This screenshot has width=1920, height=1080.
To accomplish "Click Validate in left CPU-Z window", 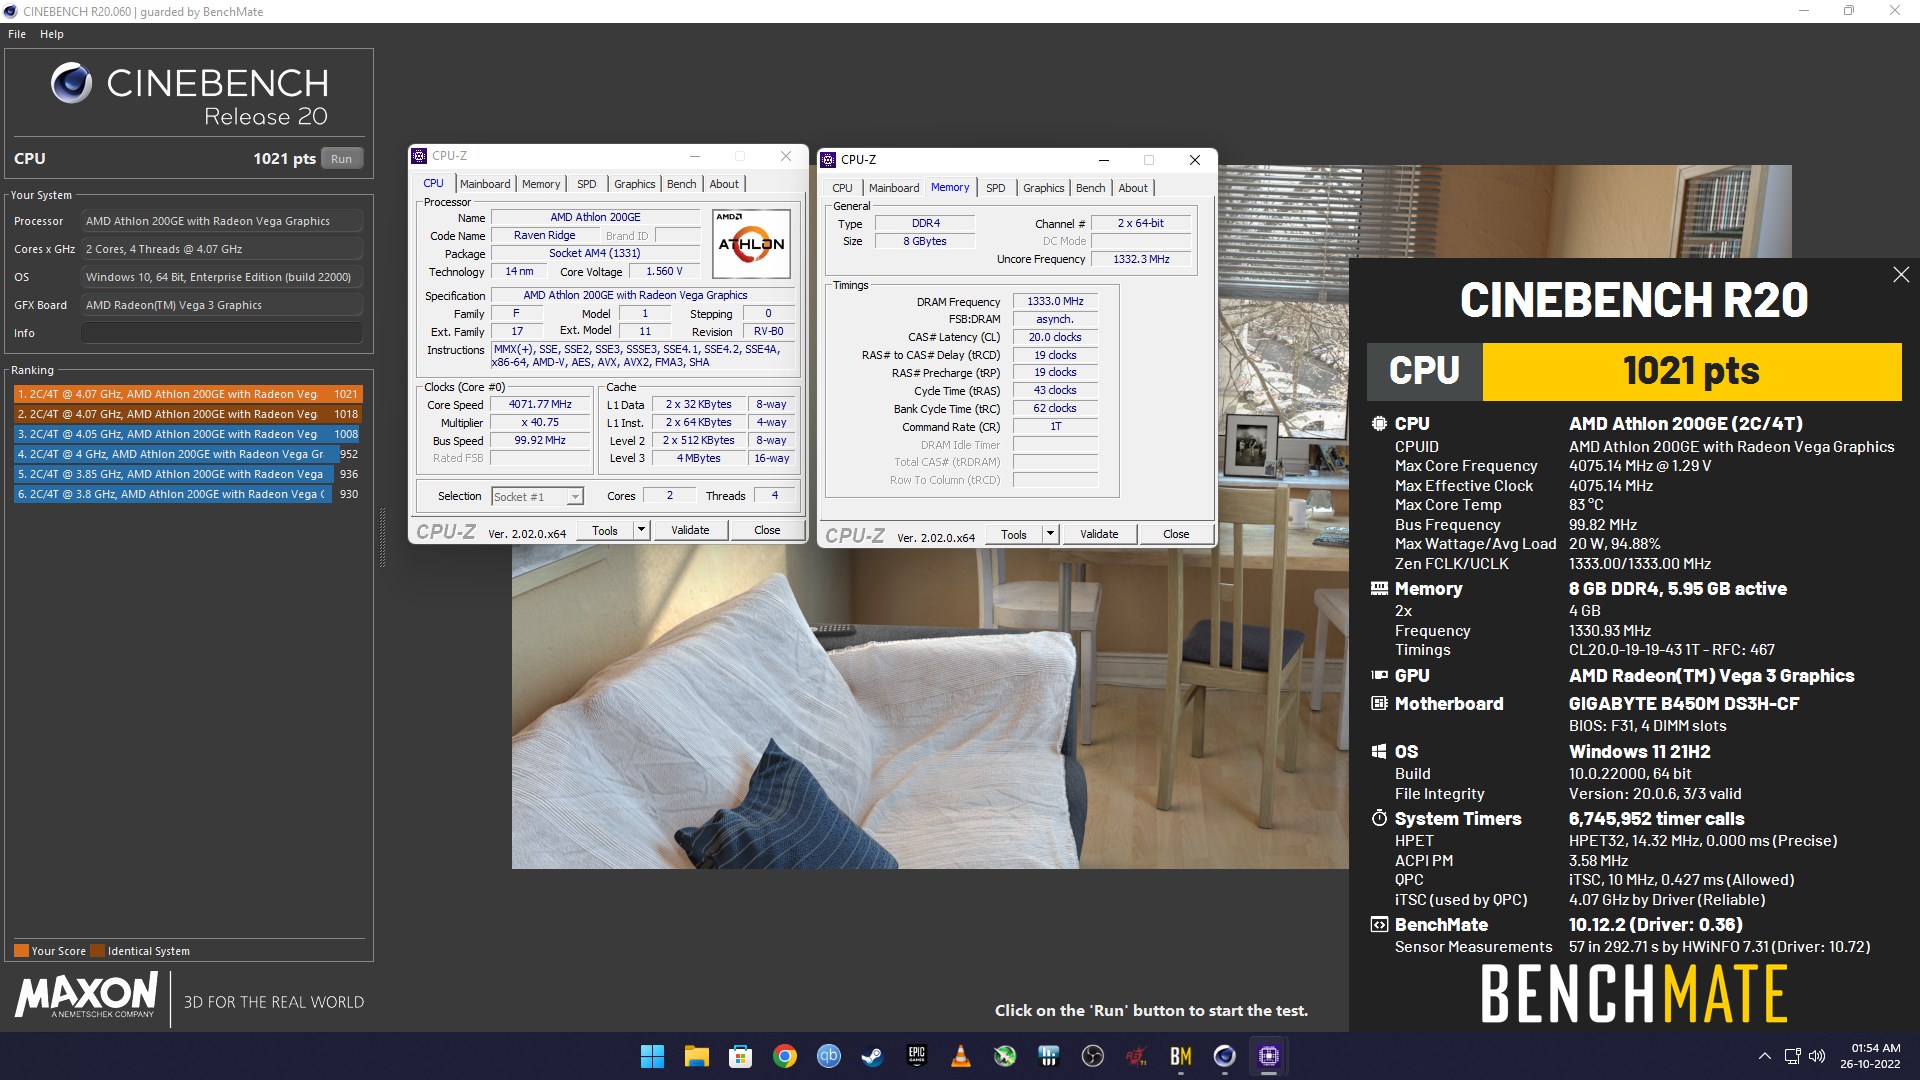I will pos(690,531).
